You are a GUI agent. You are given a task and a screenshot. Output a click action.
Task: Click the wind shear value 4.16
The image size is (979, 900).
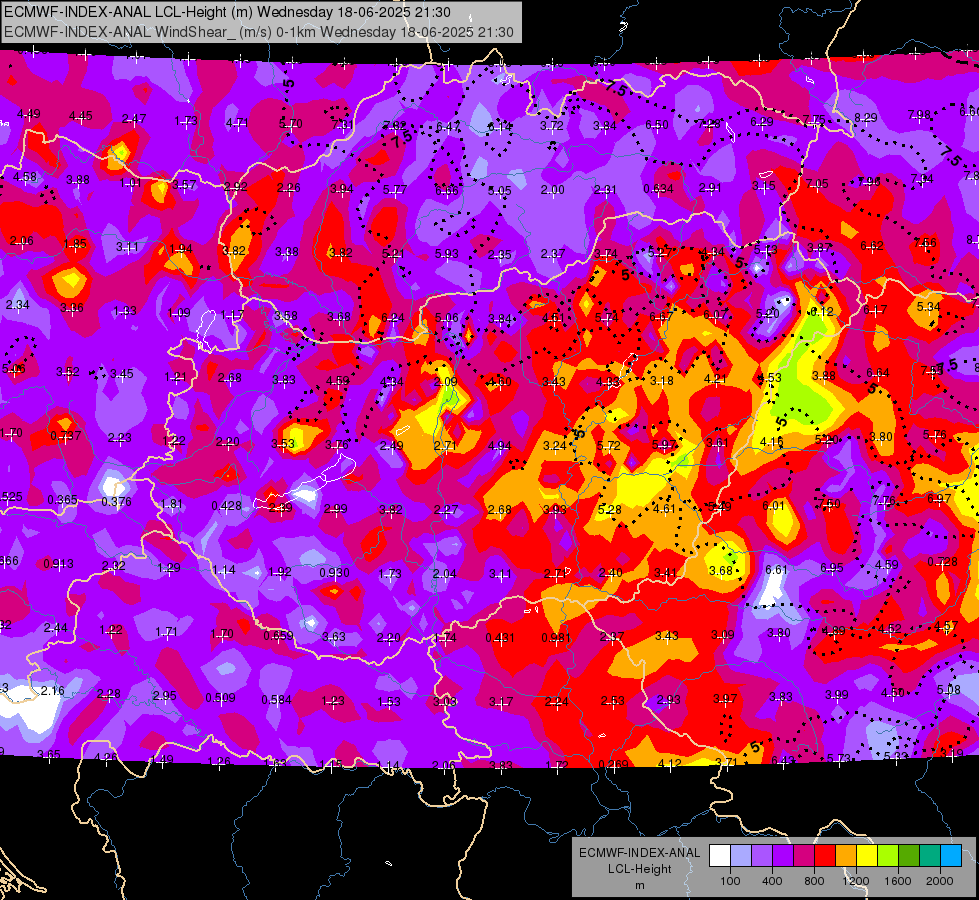click(x=772, y=442)
